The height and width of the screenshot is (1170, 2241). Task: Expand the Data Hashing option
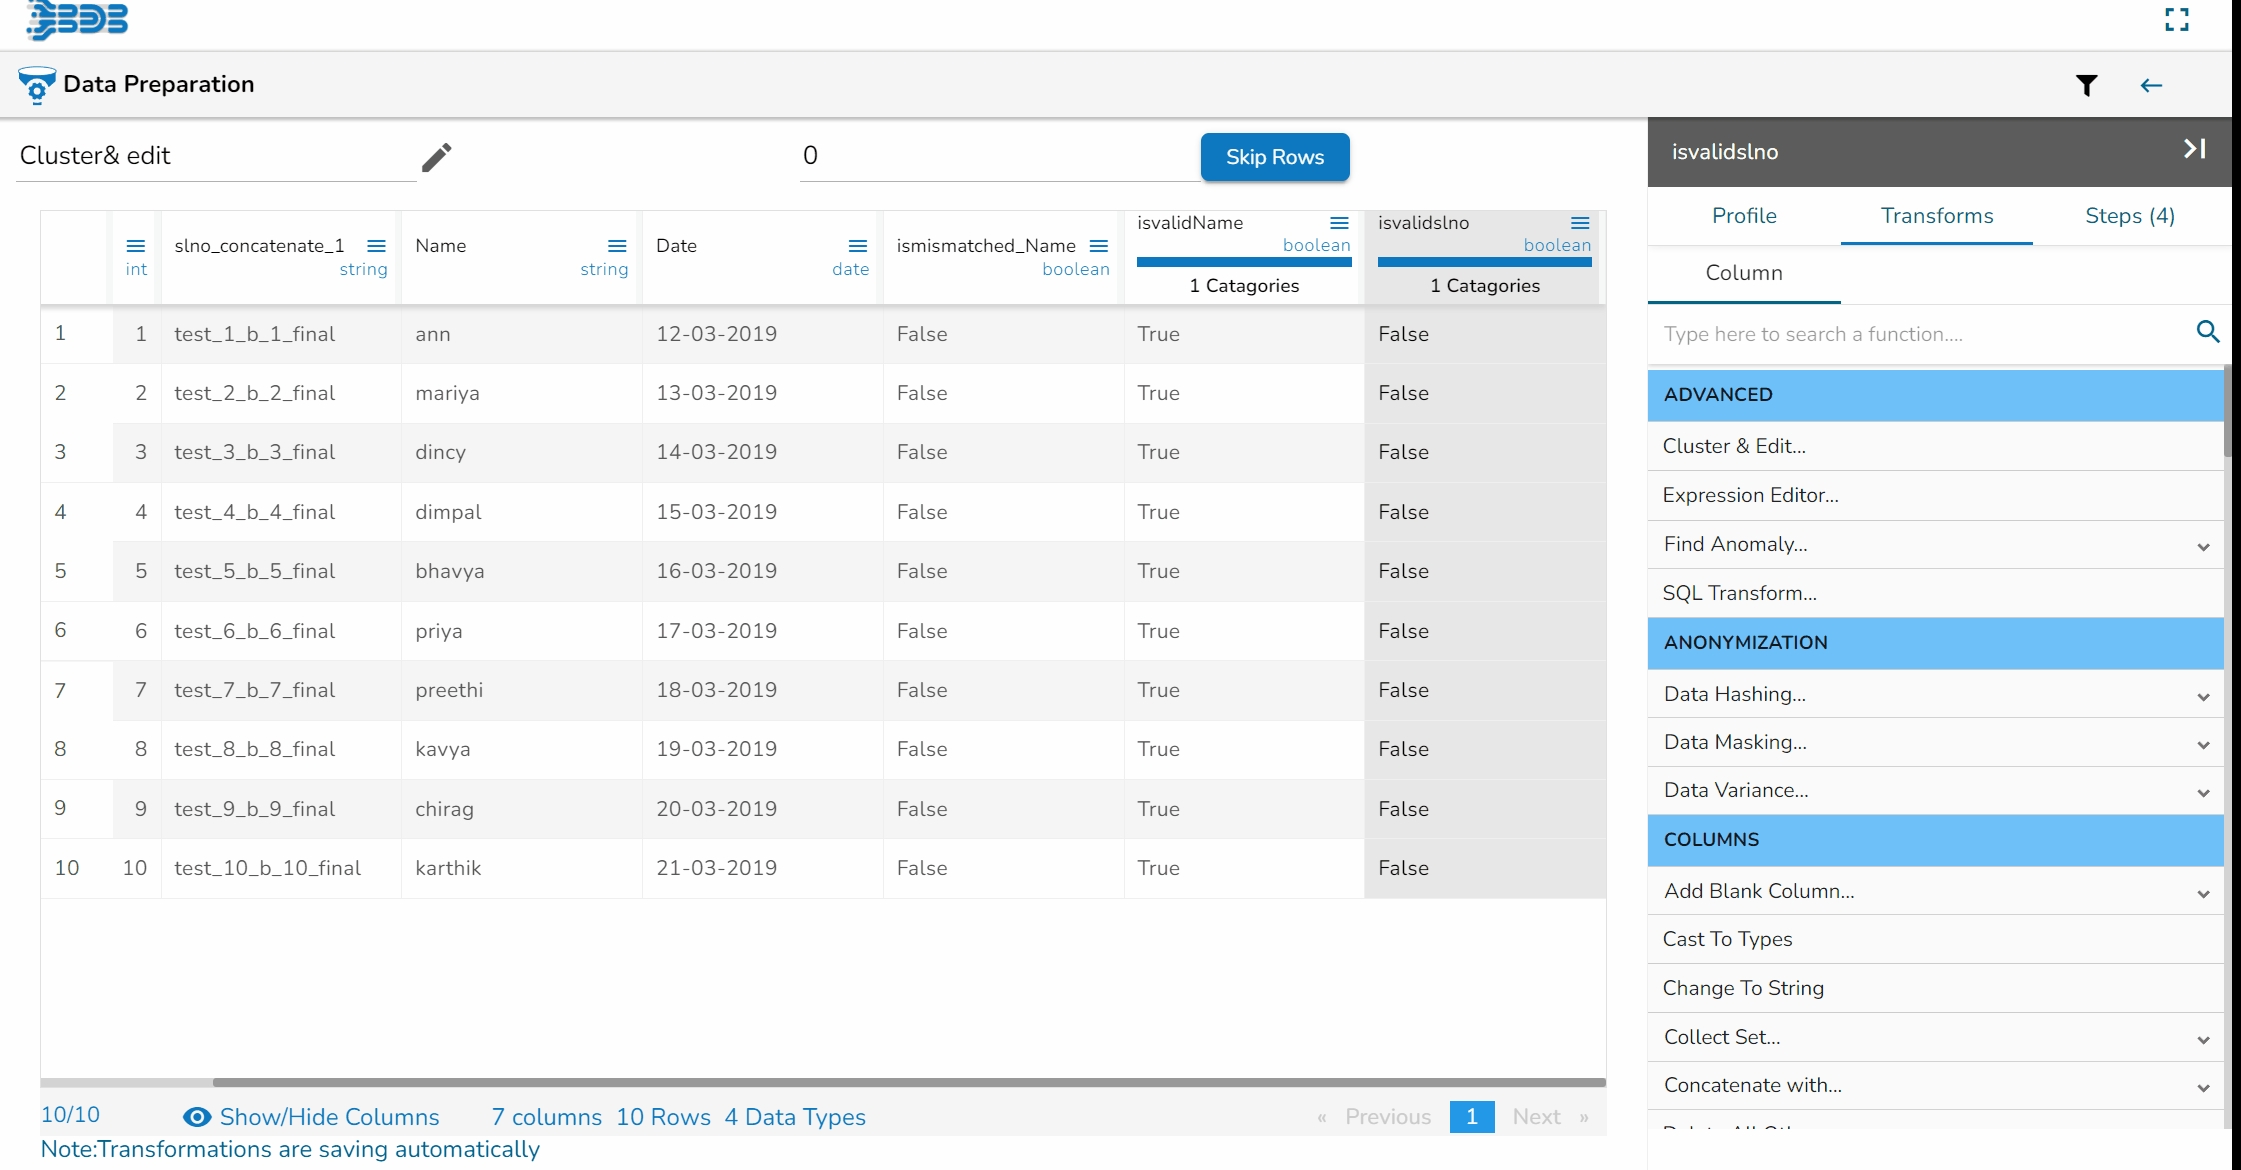coord(2203,696)
